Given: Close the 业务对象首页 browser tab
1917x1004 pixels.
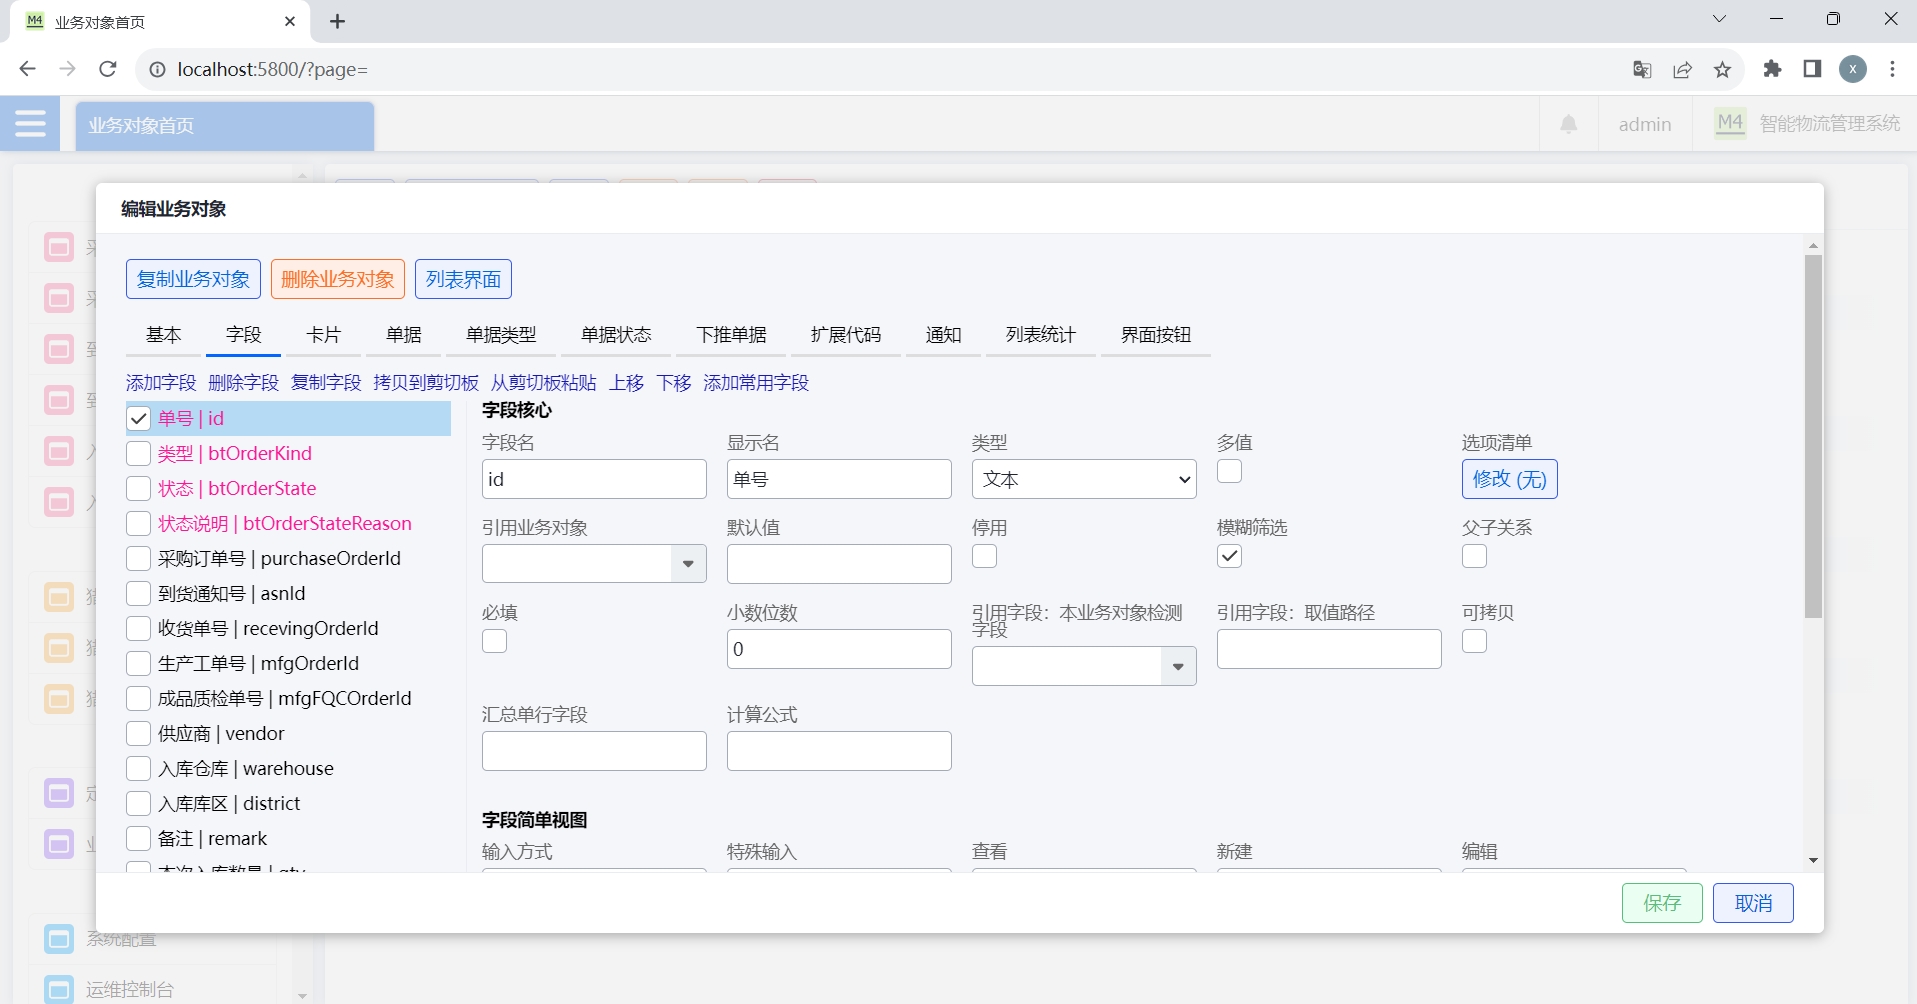Looking at the screenshot, I should pyautogui.click(x=290, y=21).
